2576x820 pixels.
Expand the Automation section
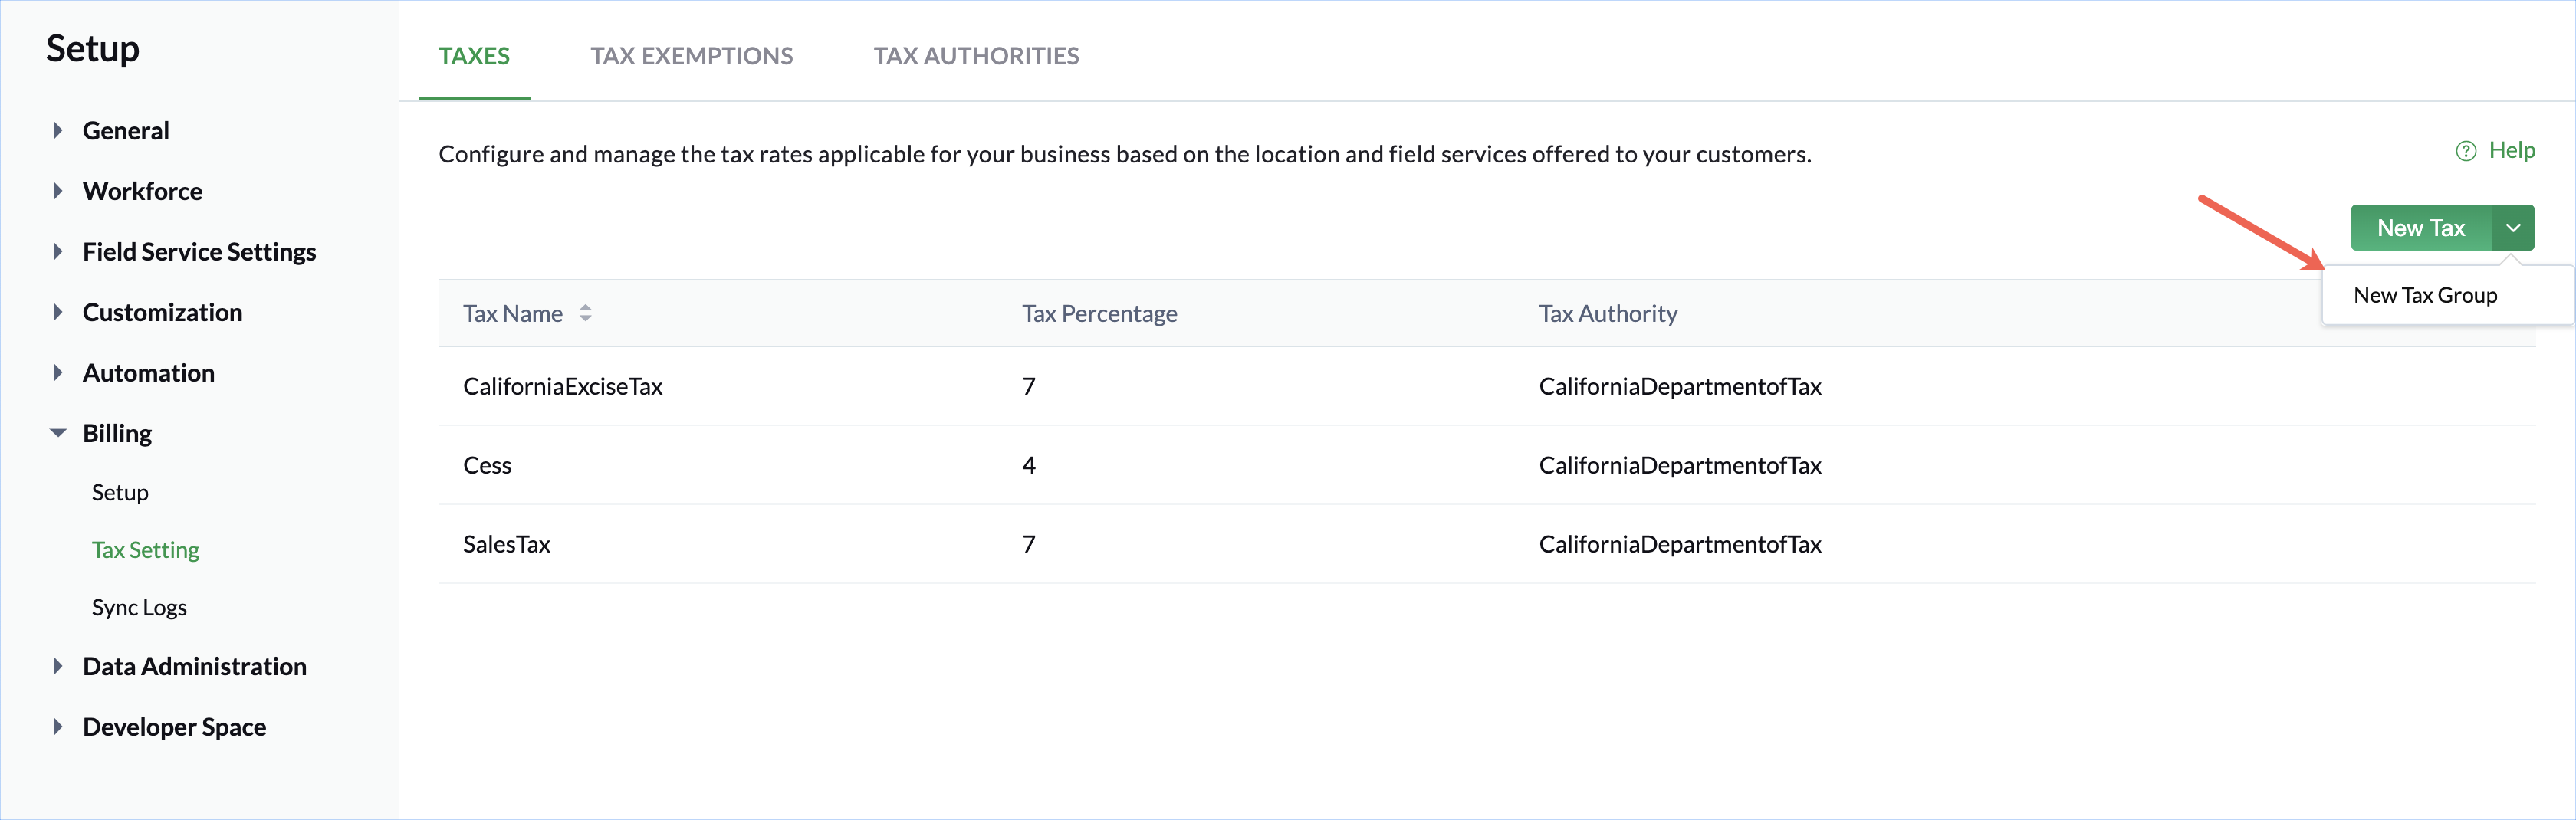pos(58,373)
